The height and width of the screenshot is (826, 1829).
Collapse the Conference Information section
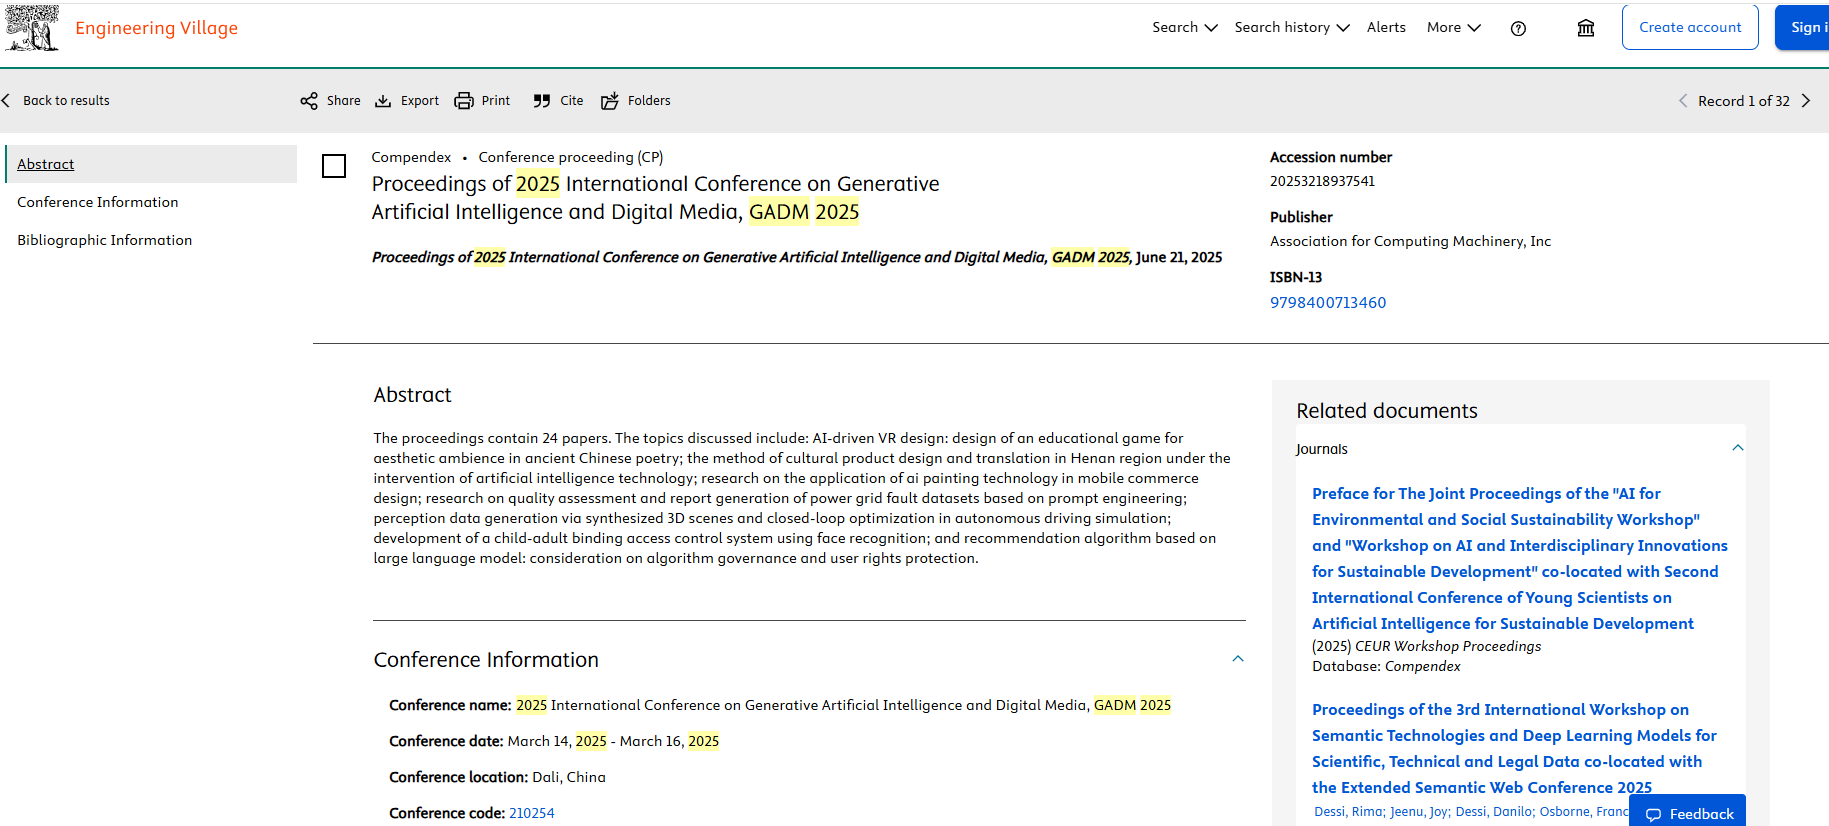click(x=1238, y=659)
